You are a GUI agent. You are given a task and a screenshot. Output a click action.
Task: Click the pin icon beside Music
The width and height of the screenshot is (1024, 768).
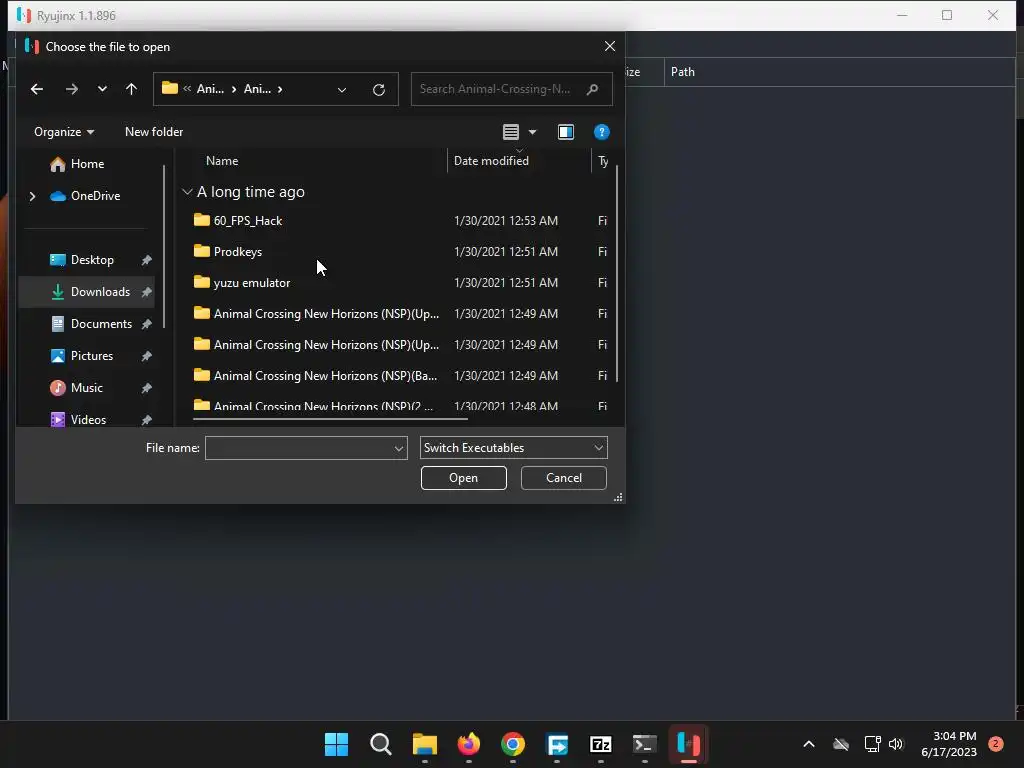[x=147, y=388]
